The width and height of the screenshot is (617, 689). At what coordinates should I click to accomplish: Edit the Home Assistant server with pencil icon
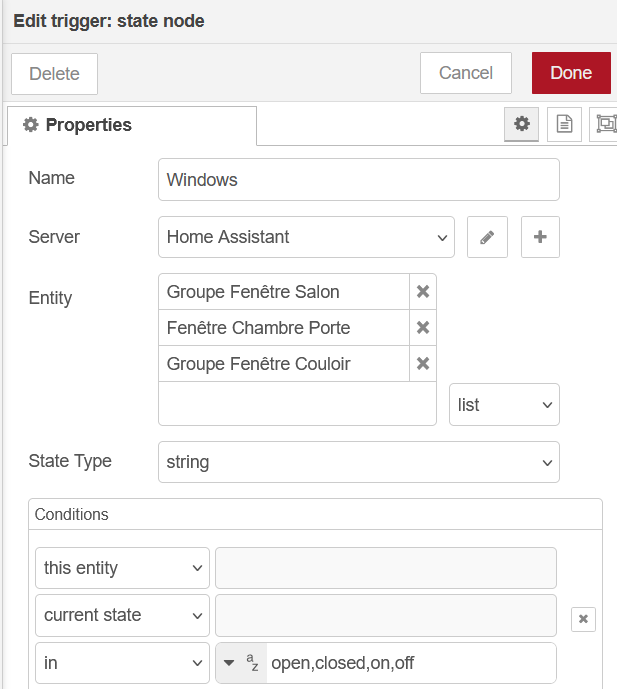487,237
